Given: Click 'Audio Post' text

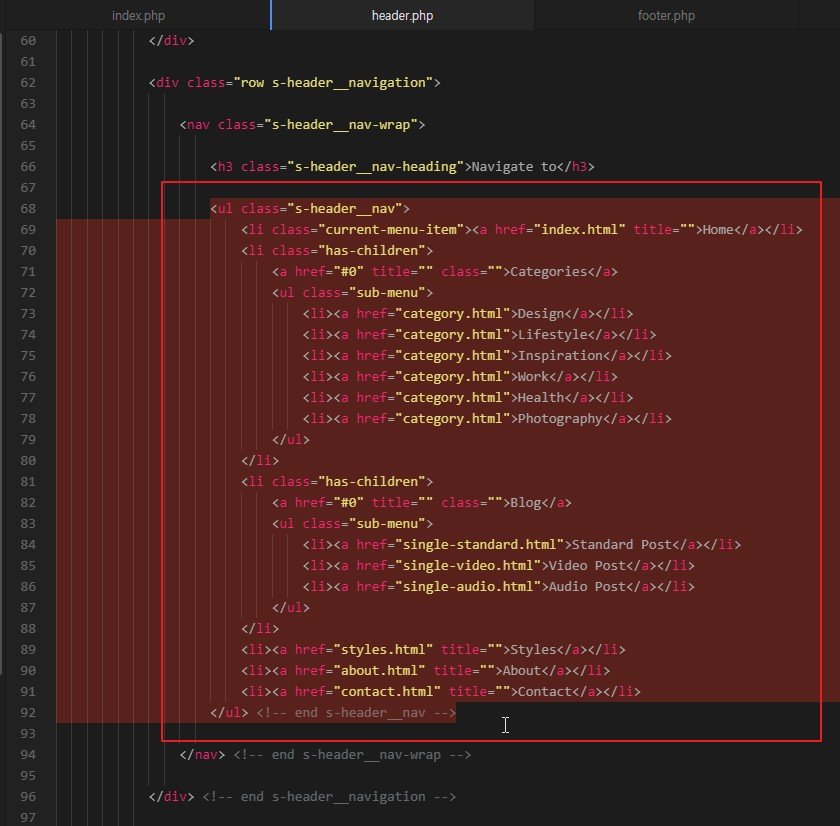Looking at the screenshot, I should [x=587, y=587].
